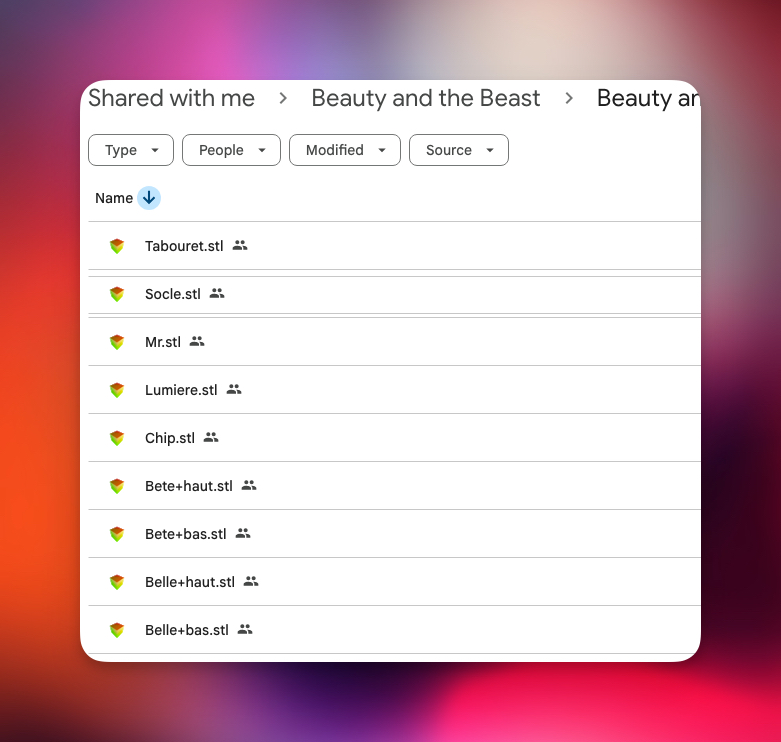Open the Source filter dropdown
The image size is (781, 742).
pyautogui.click(x=459, y=150)
